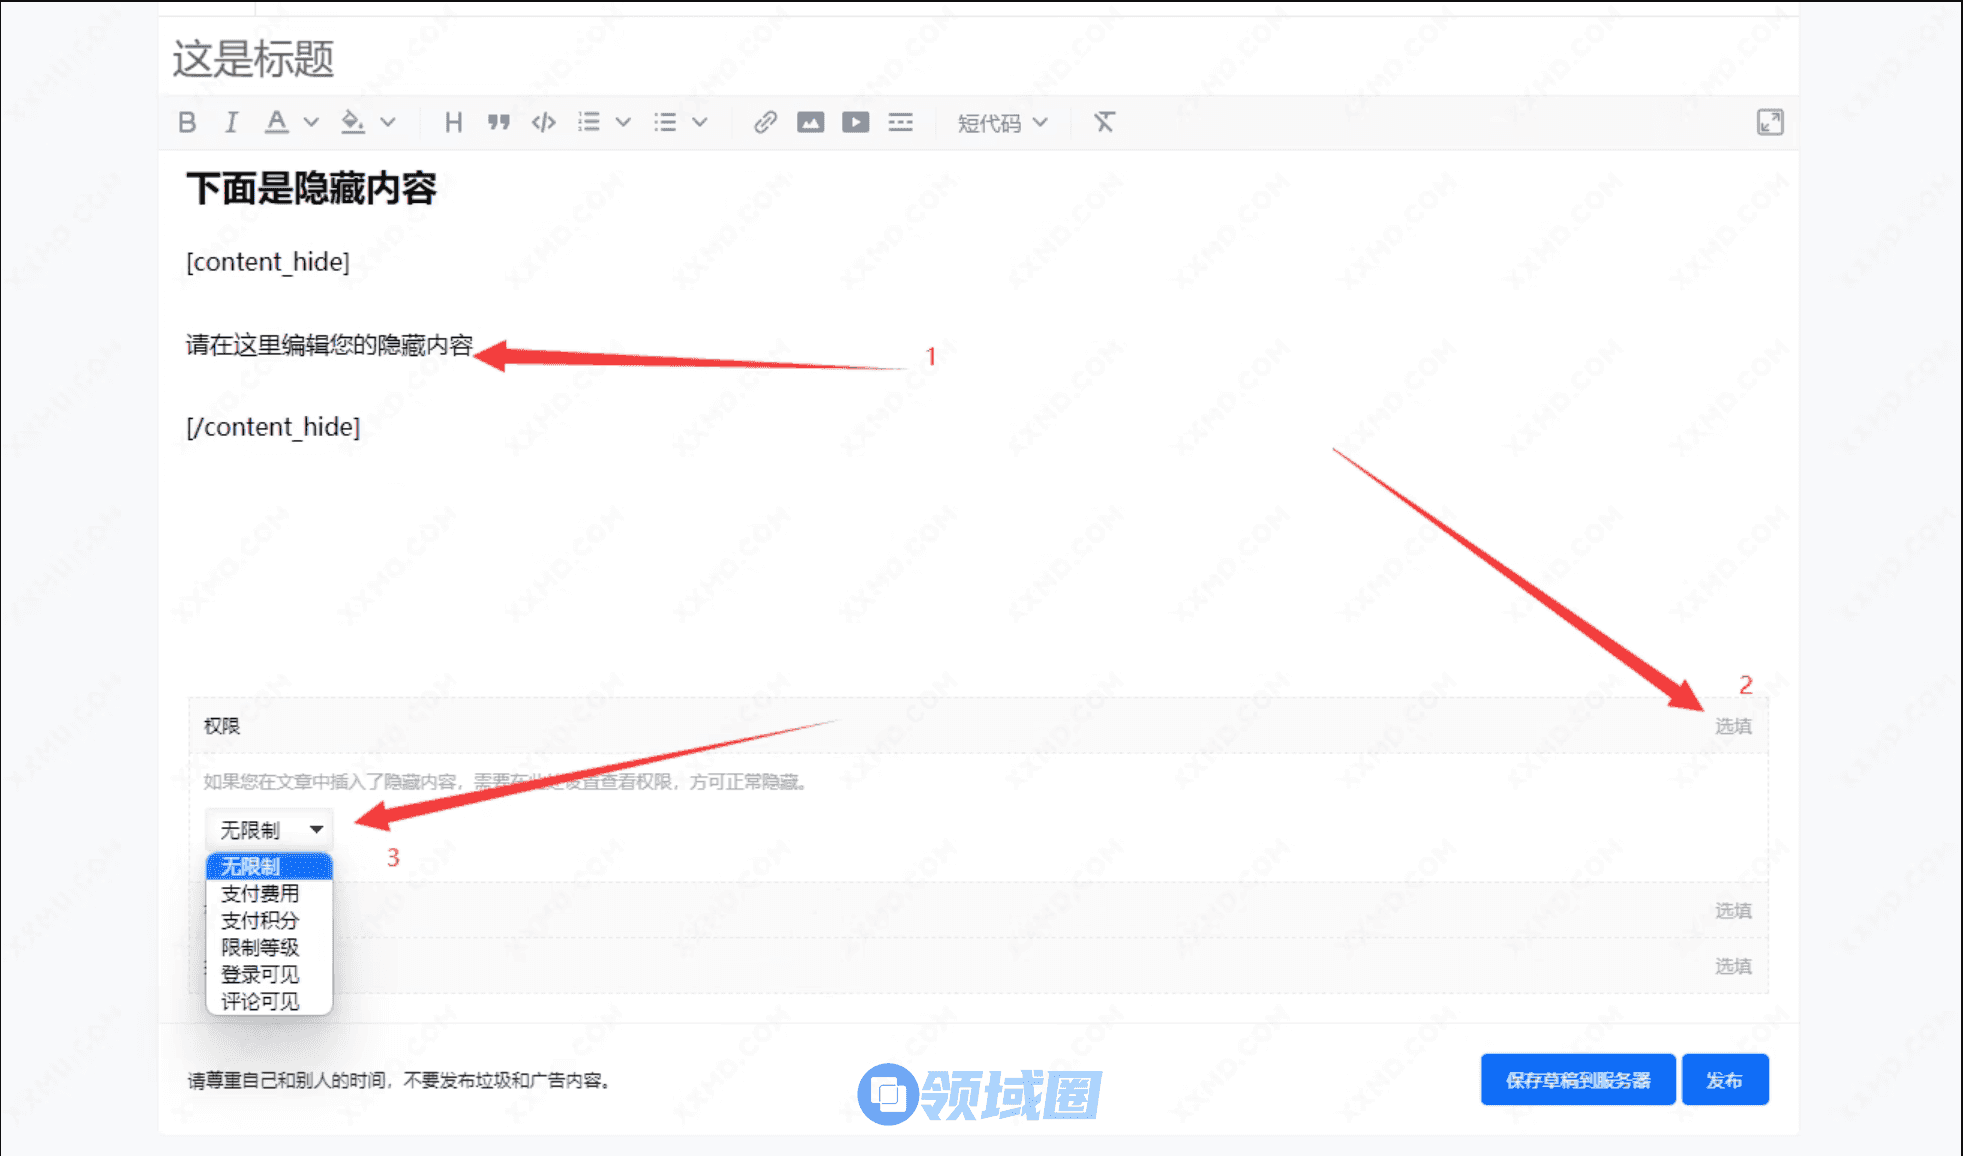Choose 支付费用 from permission list
The image size is (1963, 1156).
[260, 893]
